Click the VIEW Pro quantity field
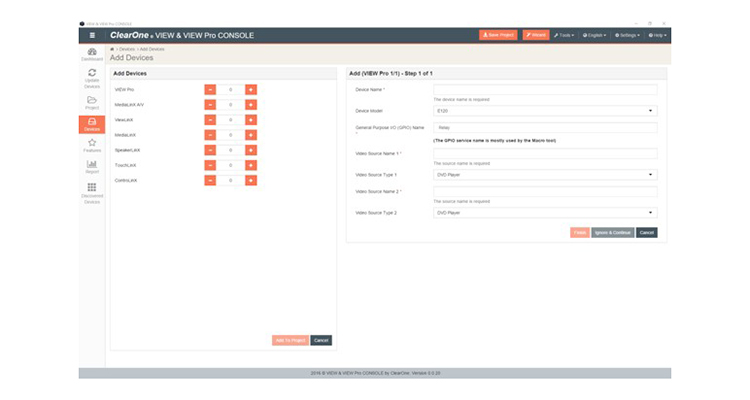 [x=231, y=89]
